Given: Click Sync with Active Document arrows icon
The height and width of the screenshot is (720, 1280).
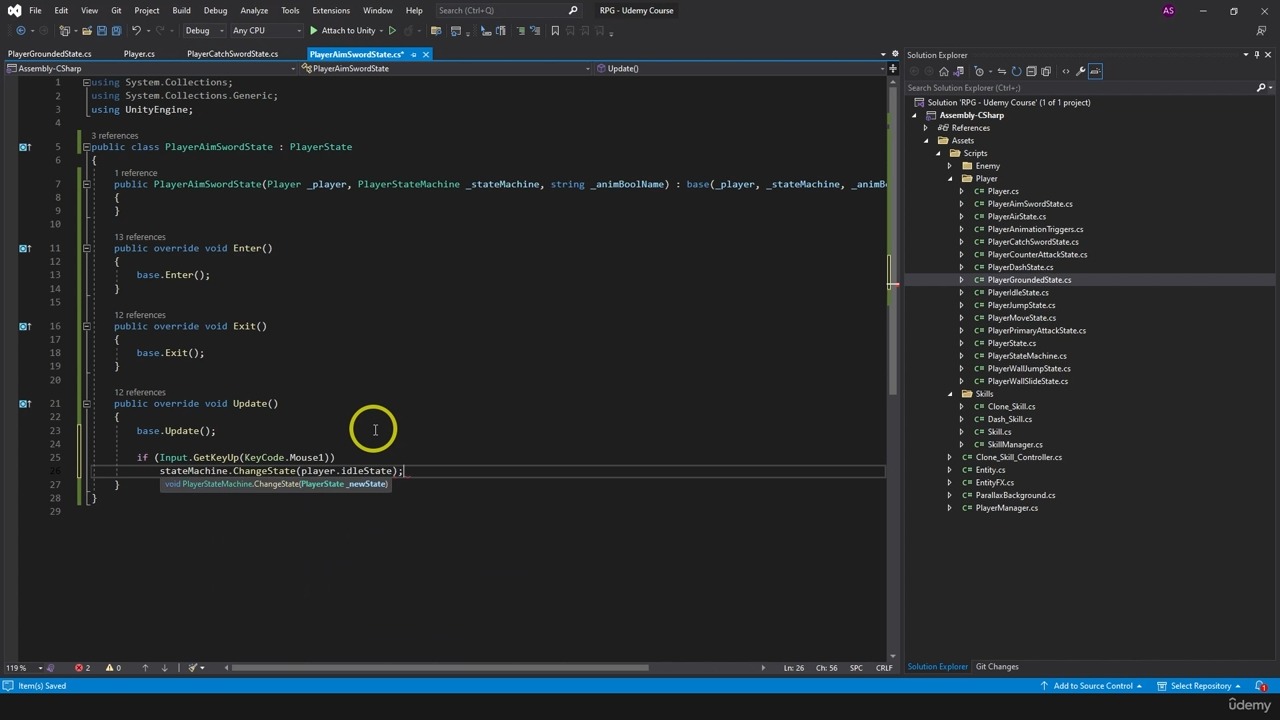Looking at the screenshot, I should (x=1002, y=71).
